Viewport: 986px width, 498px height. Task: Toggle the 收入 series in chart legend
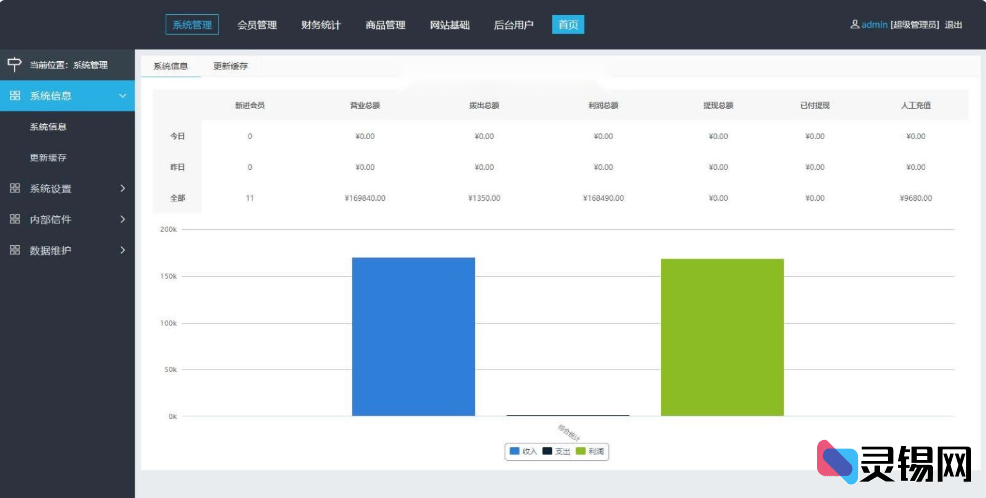(x=523, y=452)
